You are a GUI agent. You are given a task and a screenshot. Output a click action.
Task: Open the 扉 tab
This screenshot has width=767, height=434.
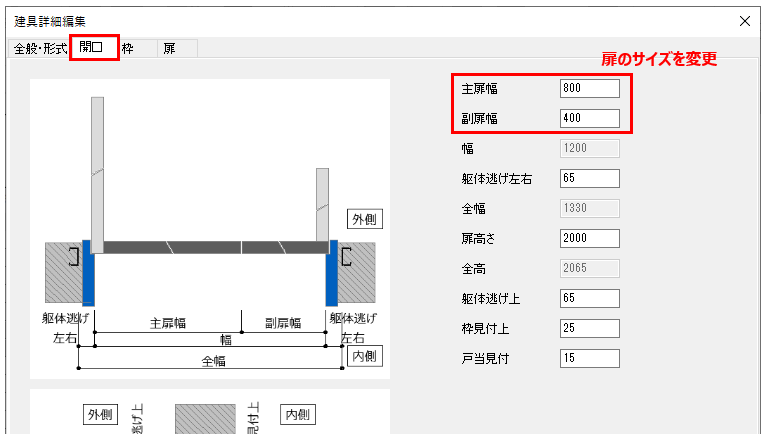point(177,48)
